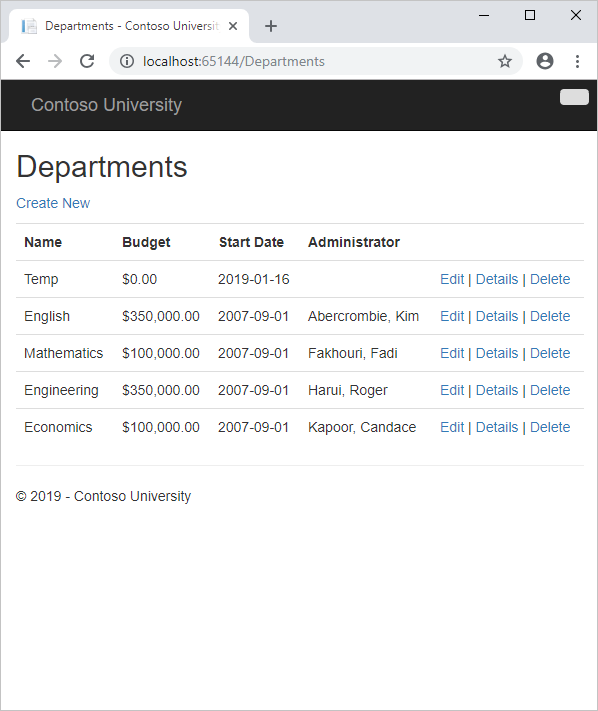Edit the Temp department
This screenshot has width=598, height=711.
pos(452,279)
